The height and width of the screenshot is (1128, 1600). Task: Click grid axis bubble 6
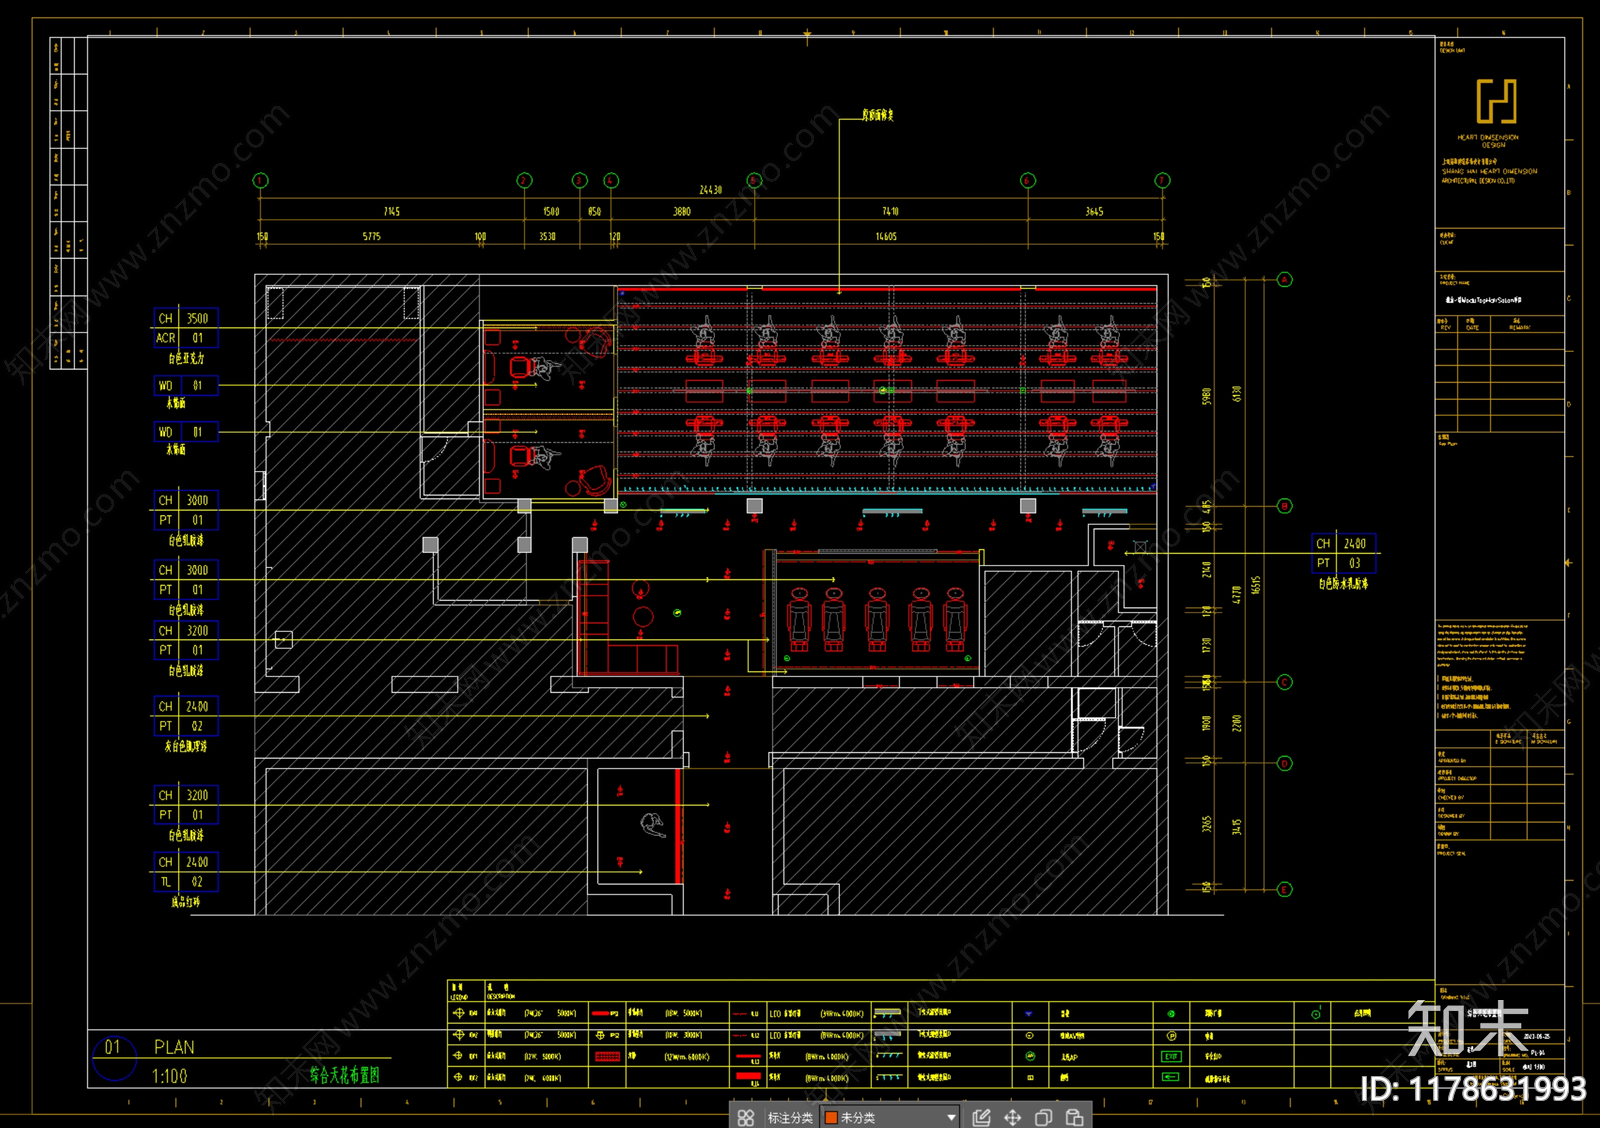(1028, 181)
